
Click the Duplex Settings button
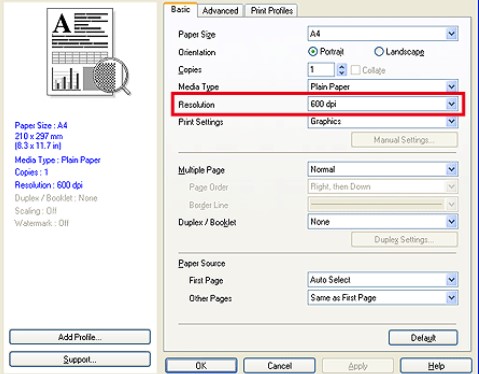(x=404, y=240)
